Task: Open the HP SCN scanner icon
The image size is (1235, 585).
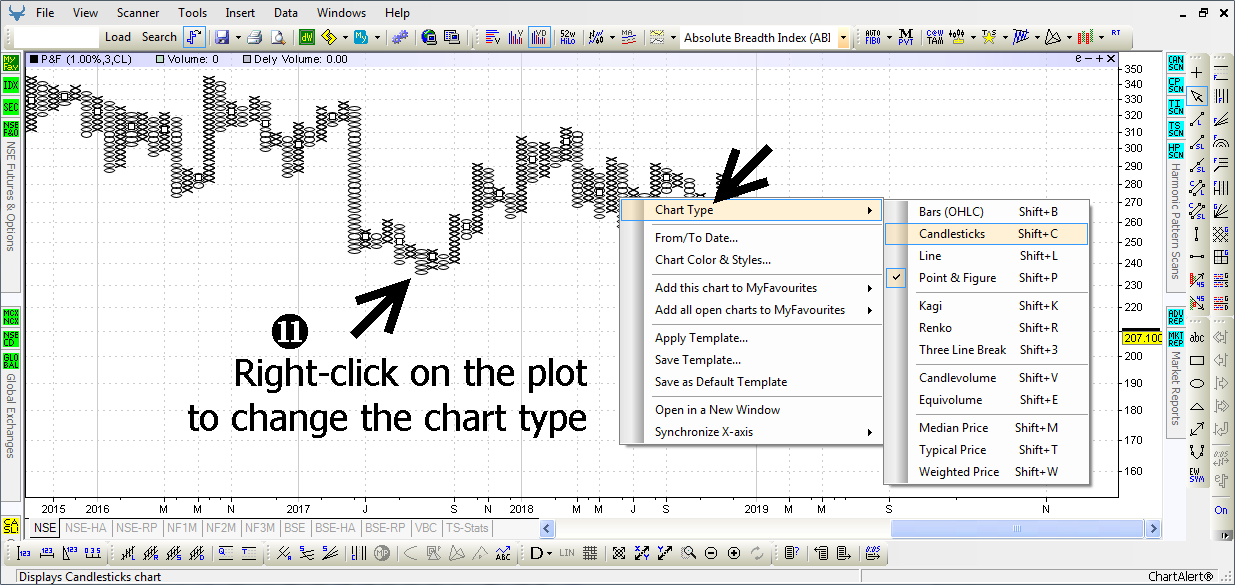Action: pos(1175,151)
